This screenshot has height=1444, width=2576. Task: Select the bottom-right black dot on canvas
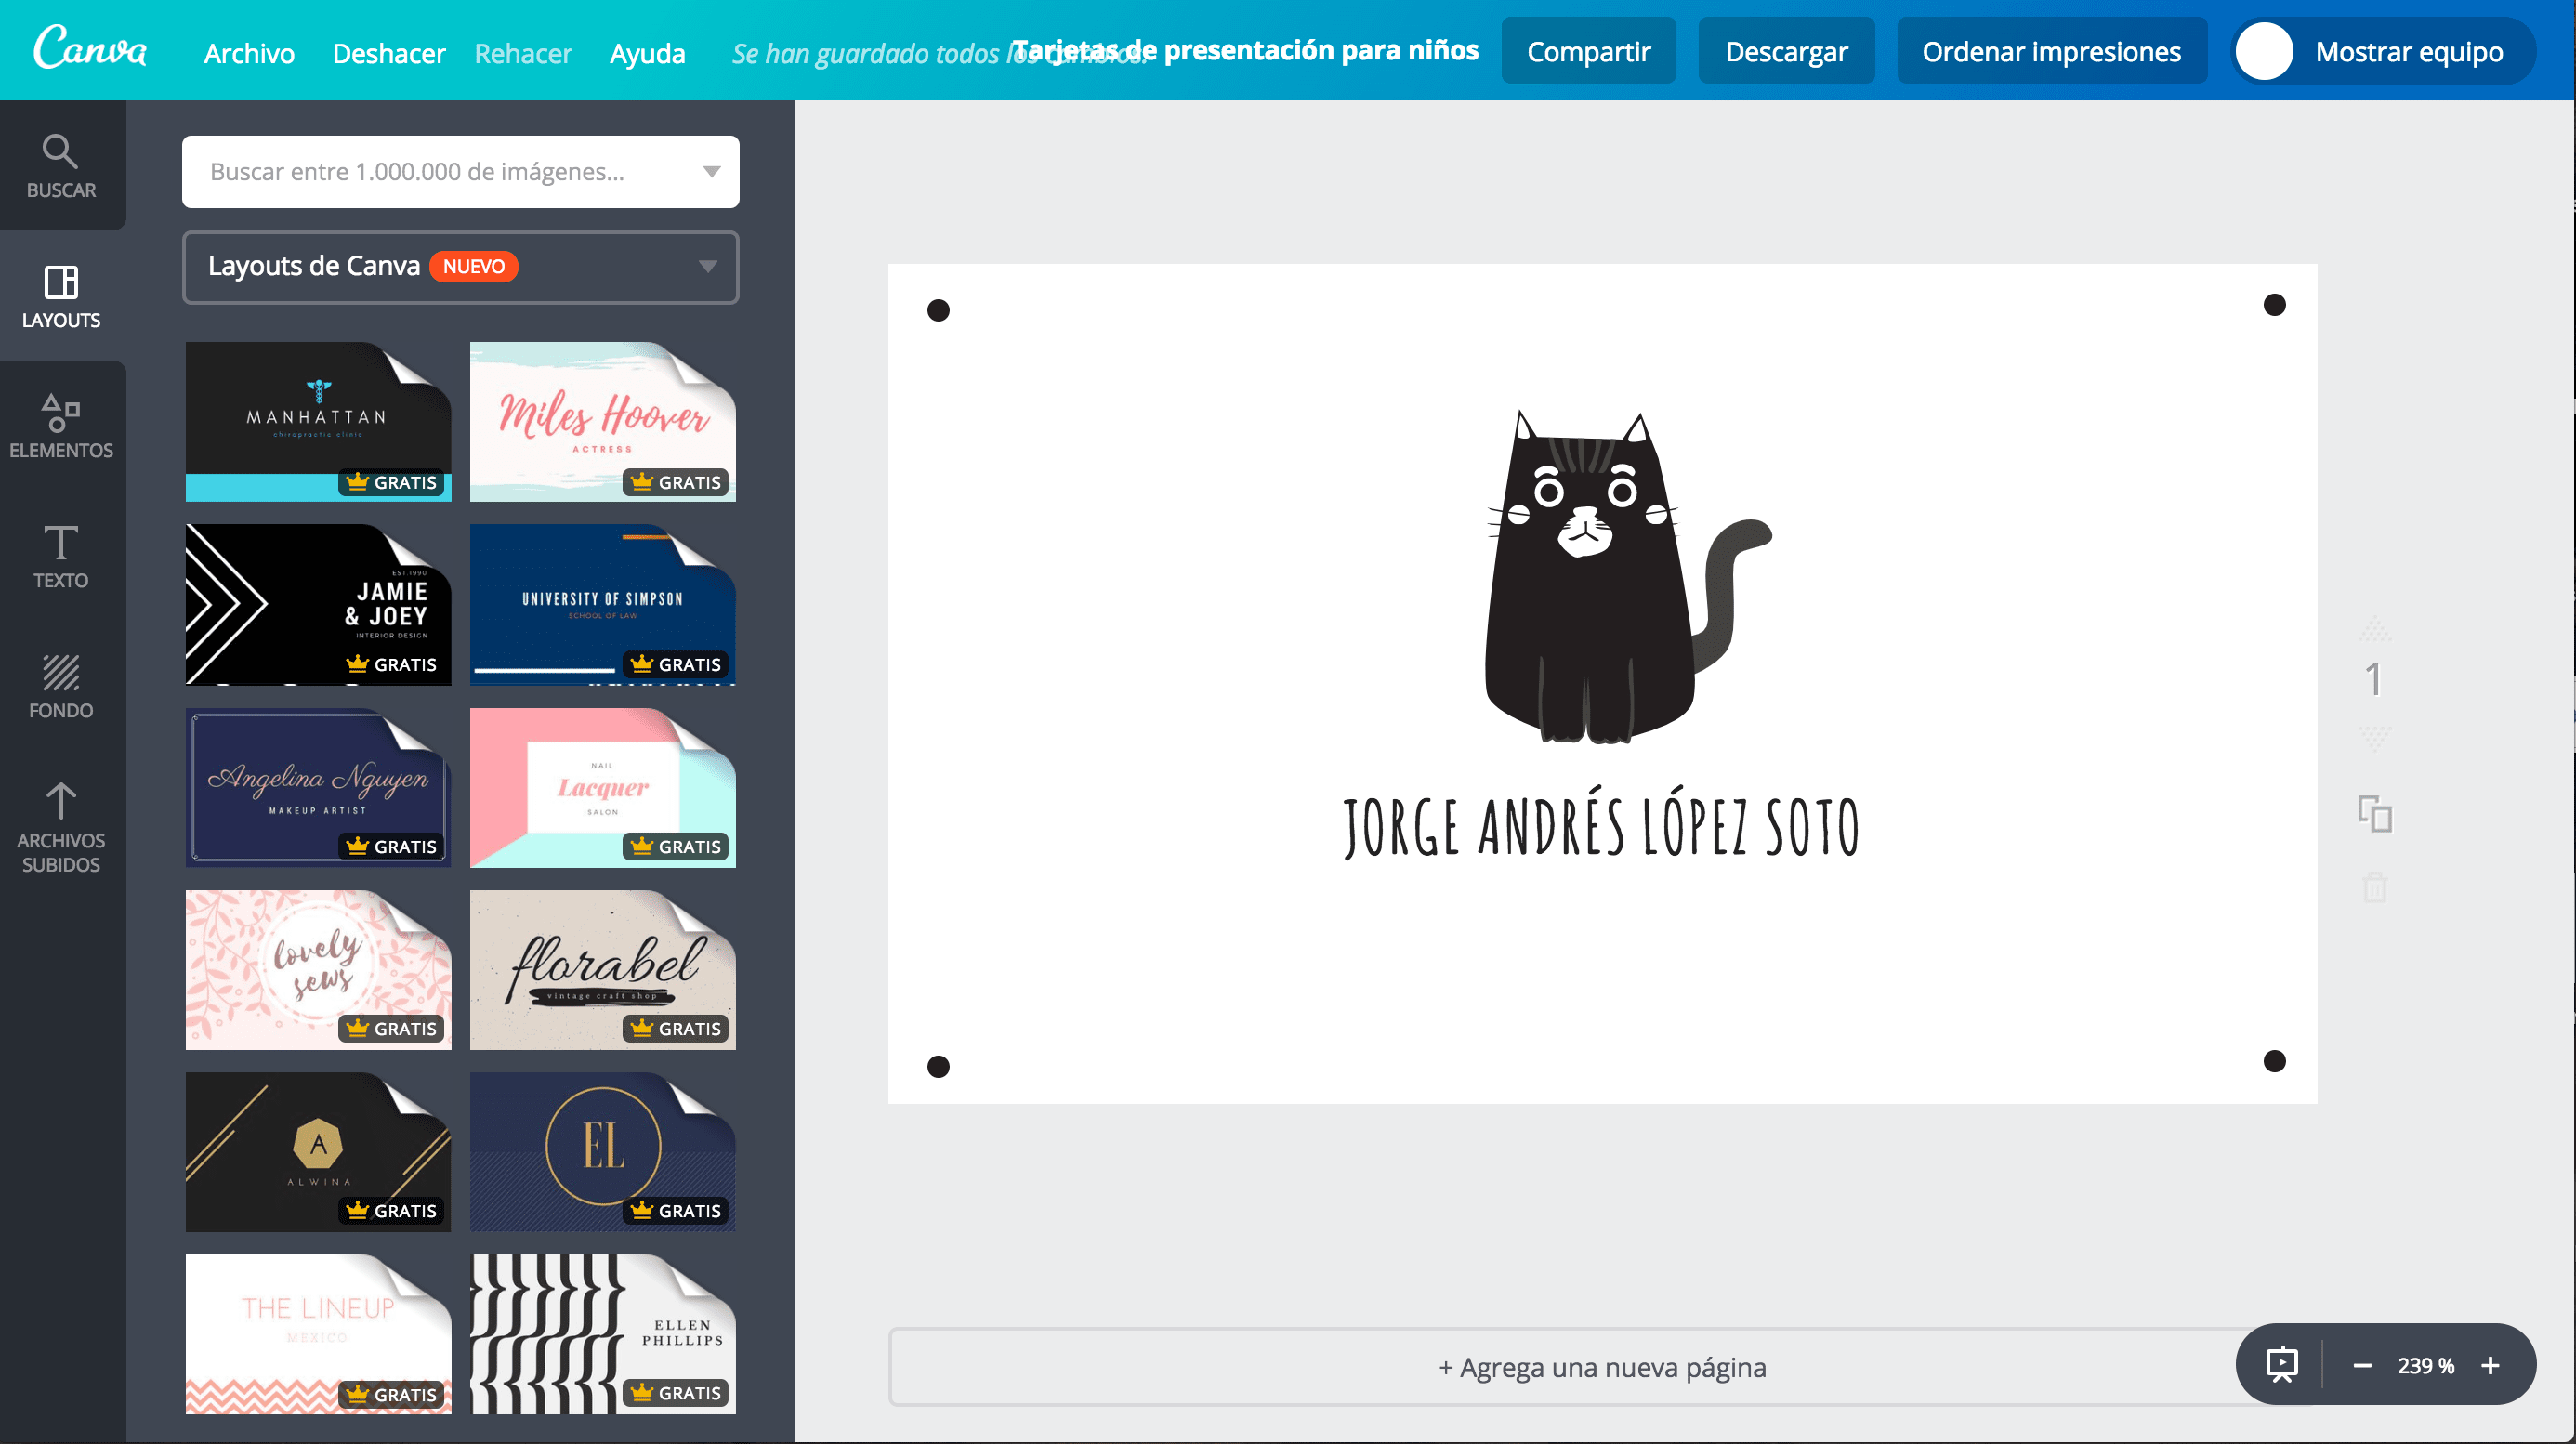point(2274,1060)
